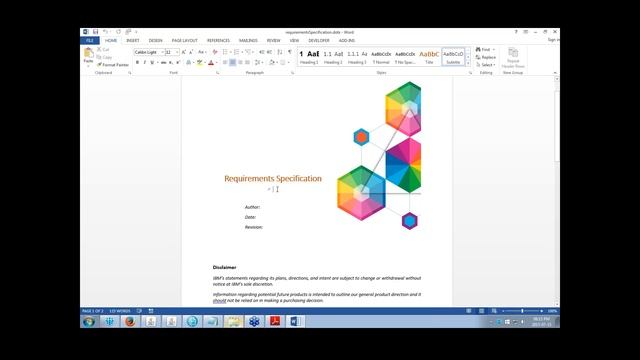Click the proofing errors icon in status bar
The width and height of the screenshot is (640, 360).
point(139,311)
